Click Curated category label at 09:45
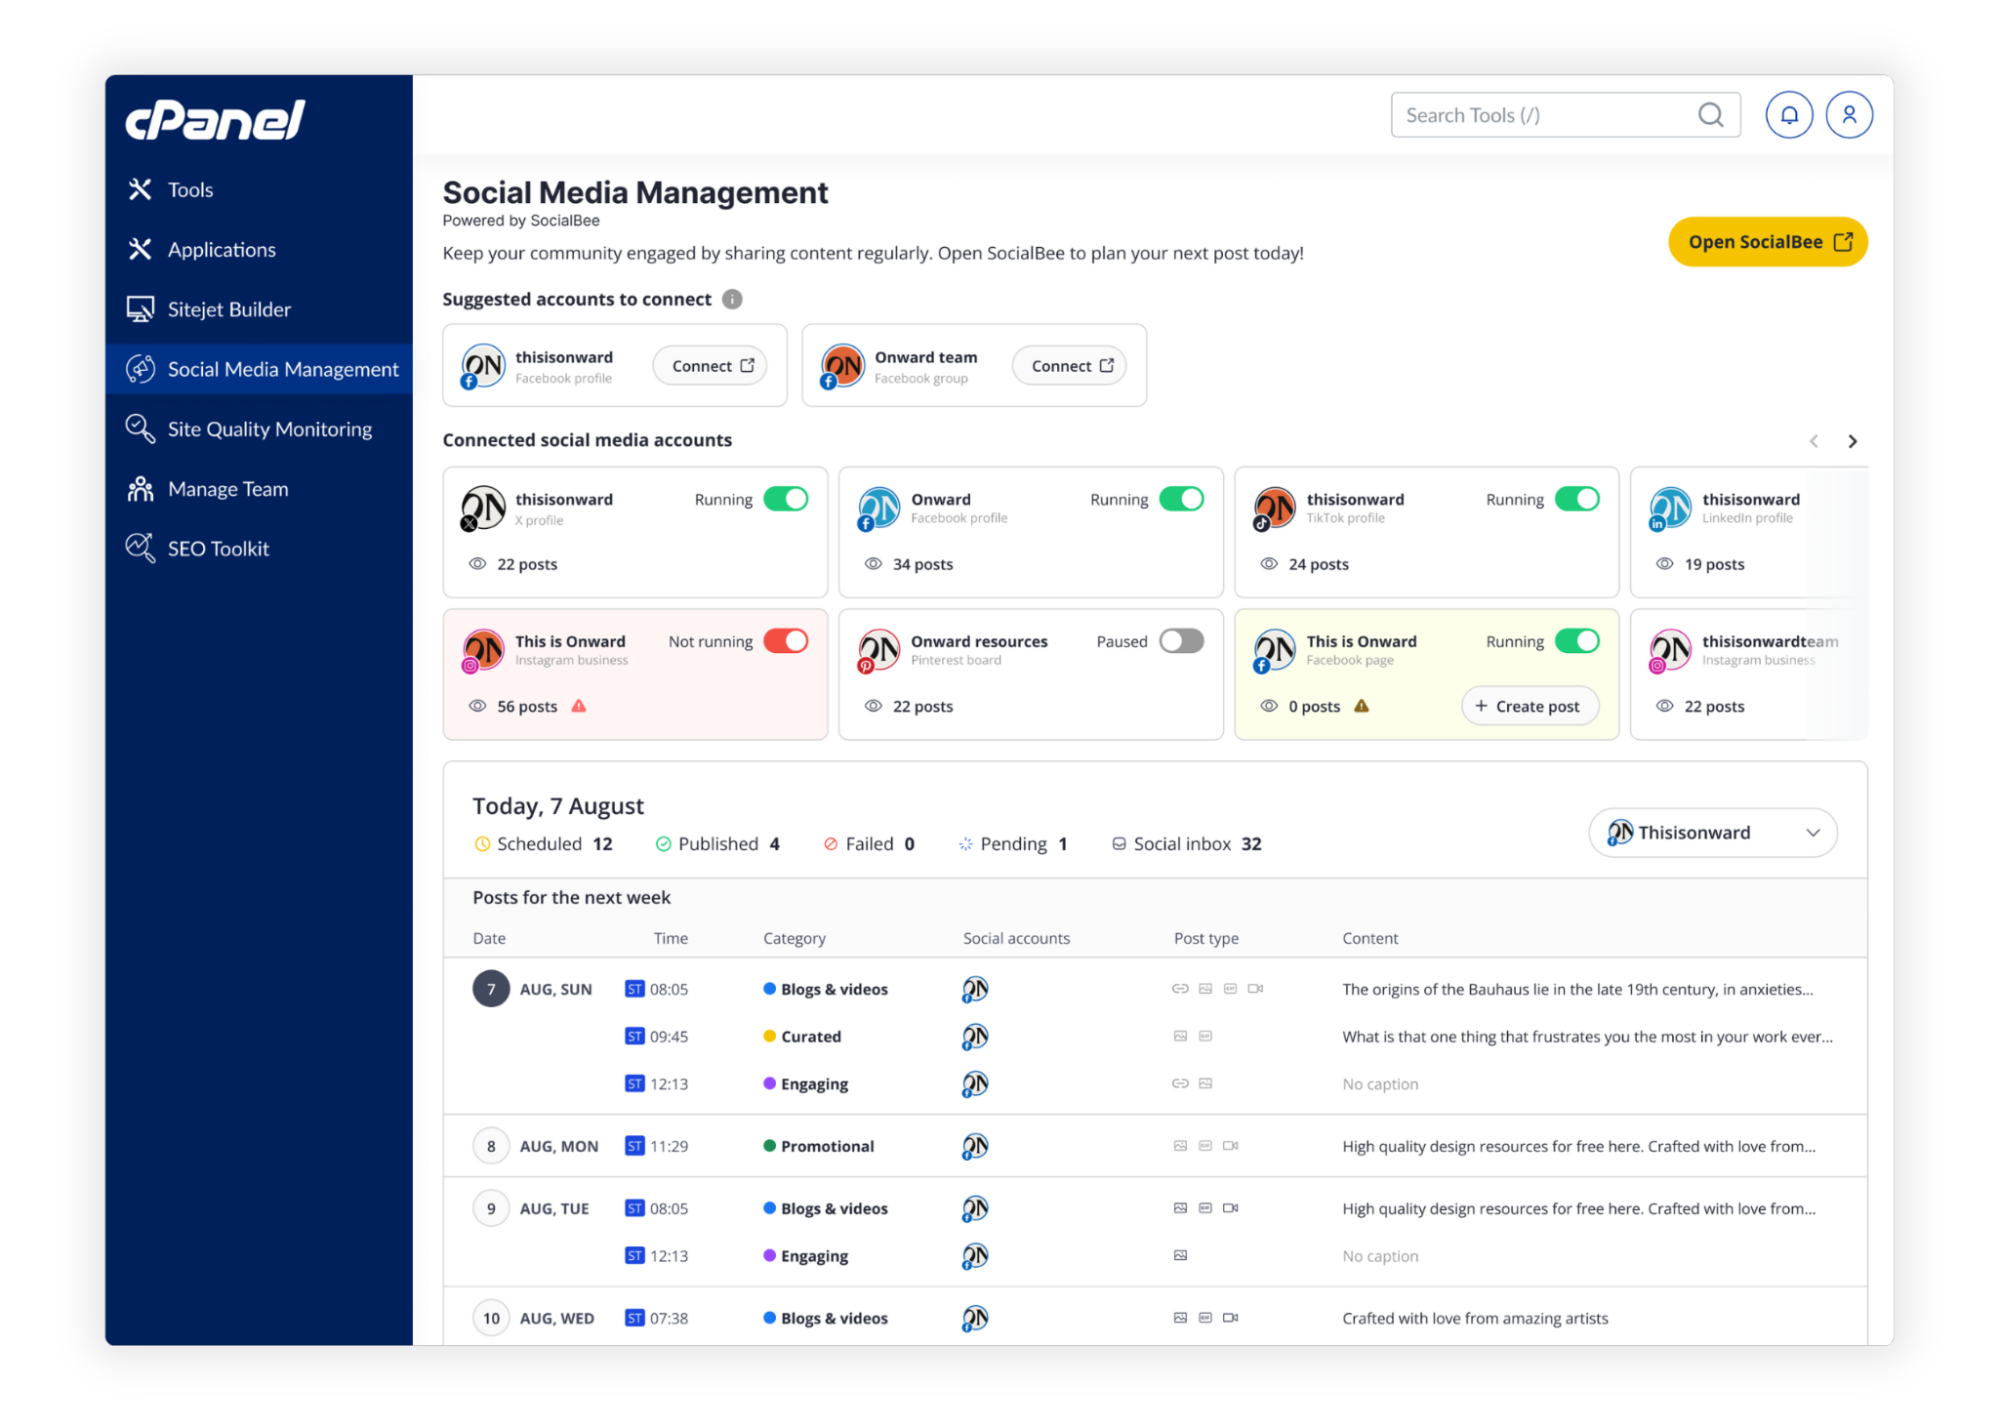1999x1422 pixels. pos(811,1037)
